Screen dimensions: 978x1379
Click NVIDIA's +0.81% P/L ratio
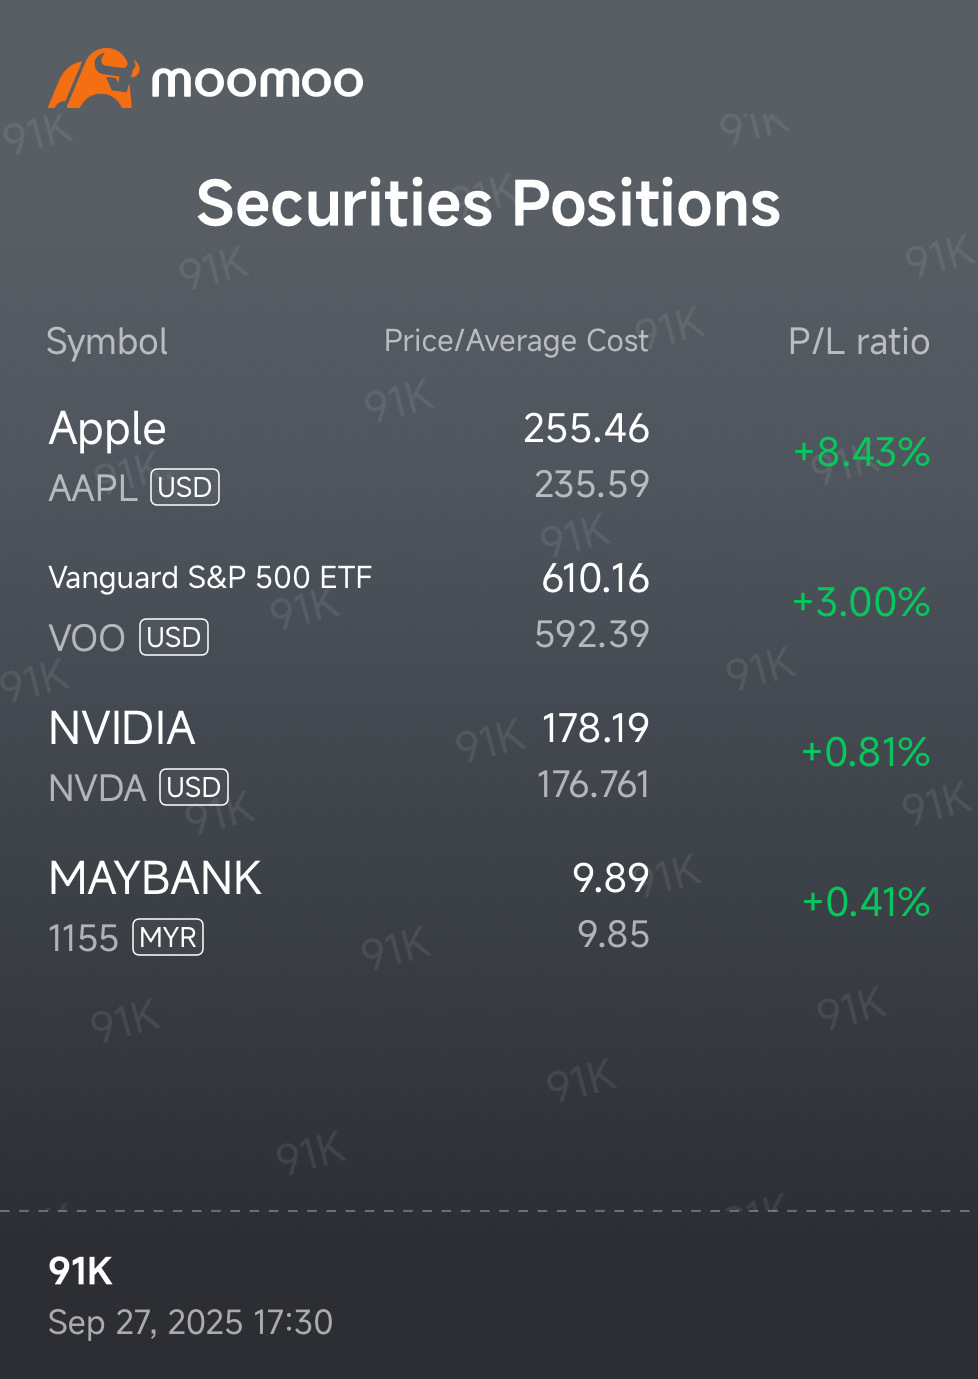pyautogui.click(x=865, y=752)
